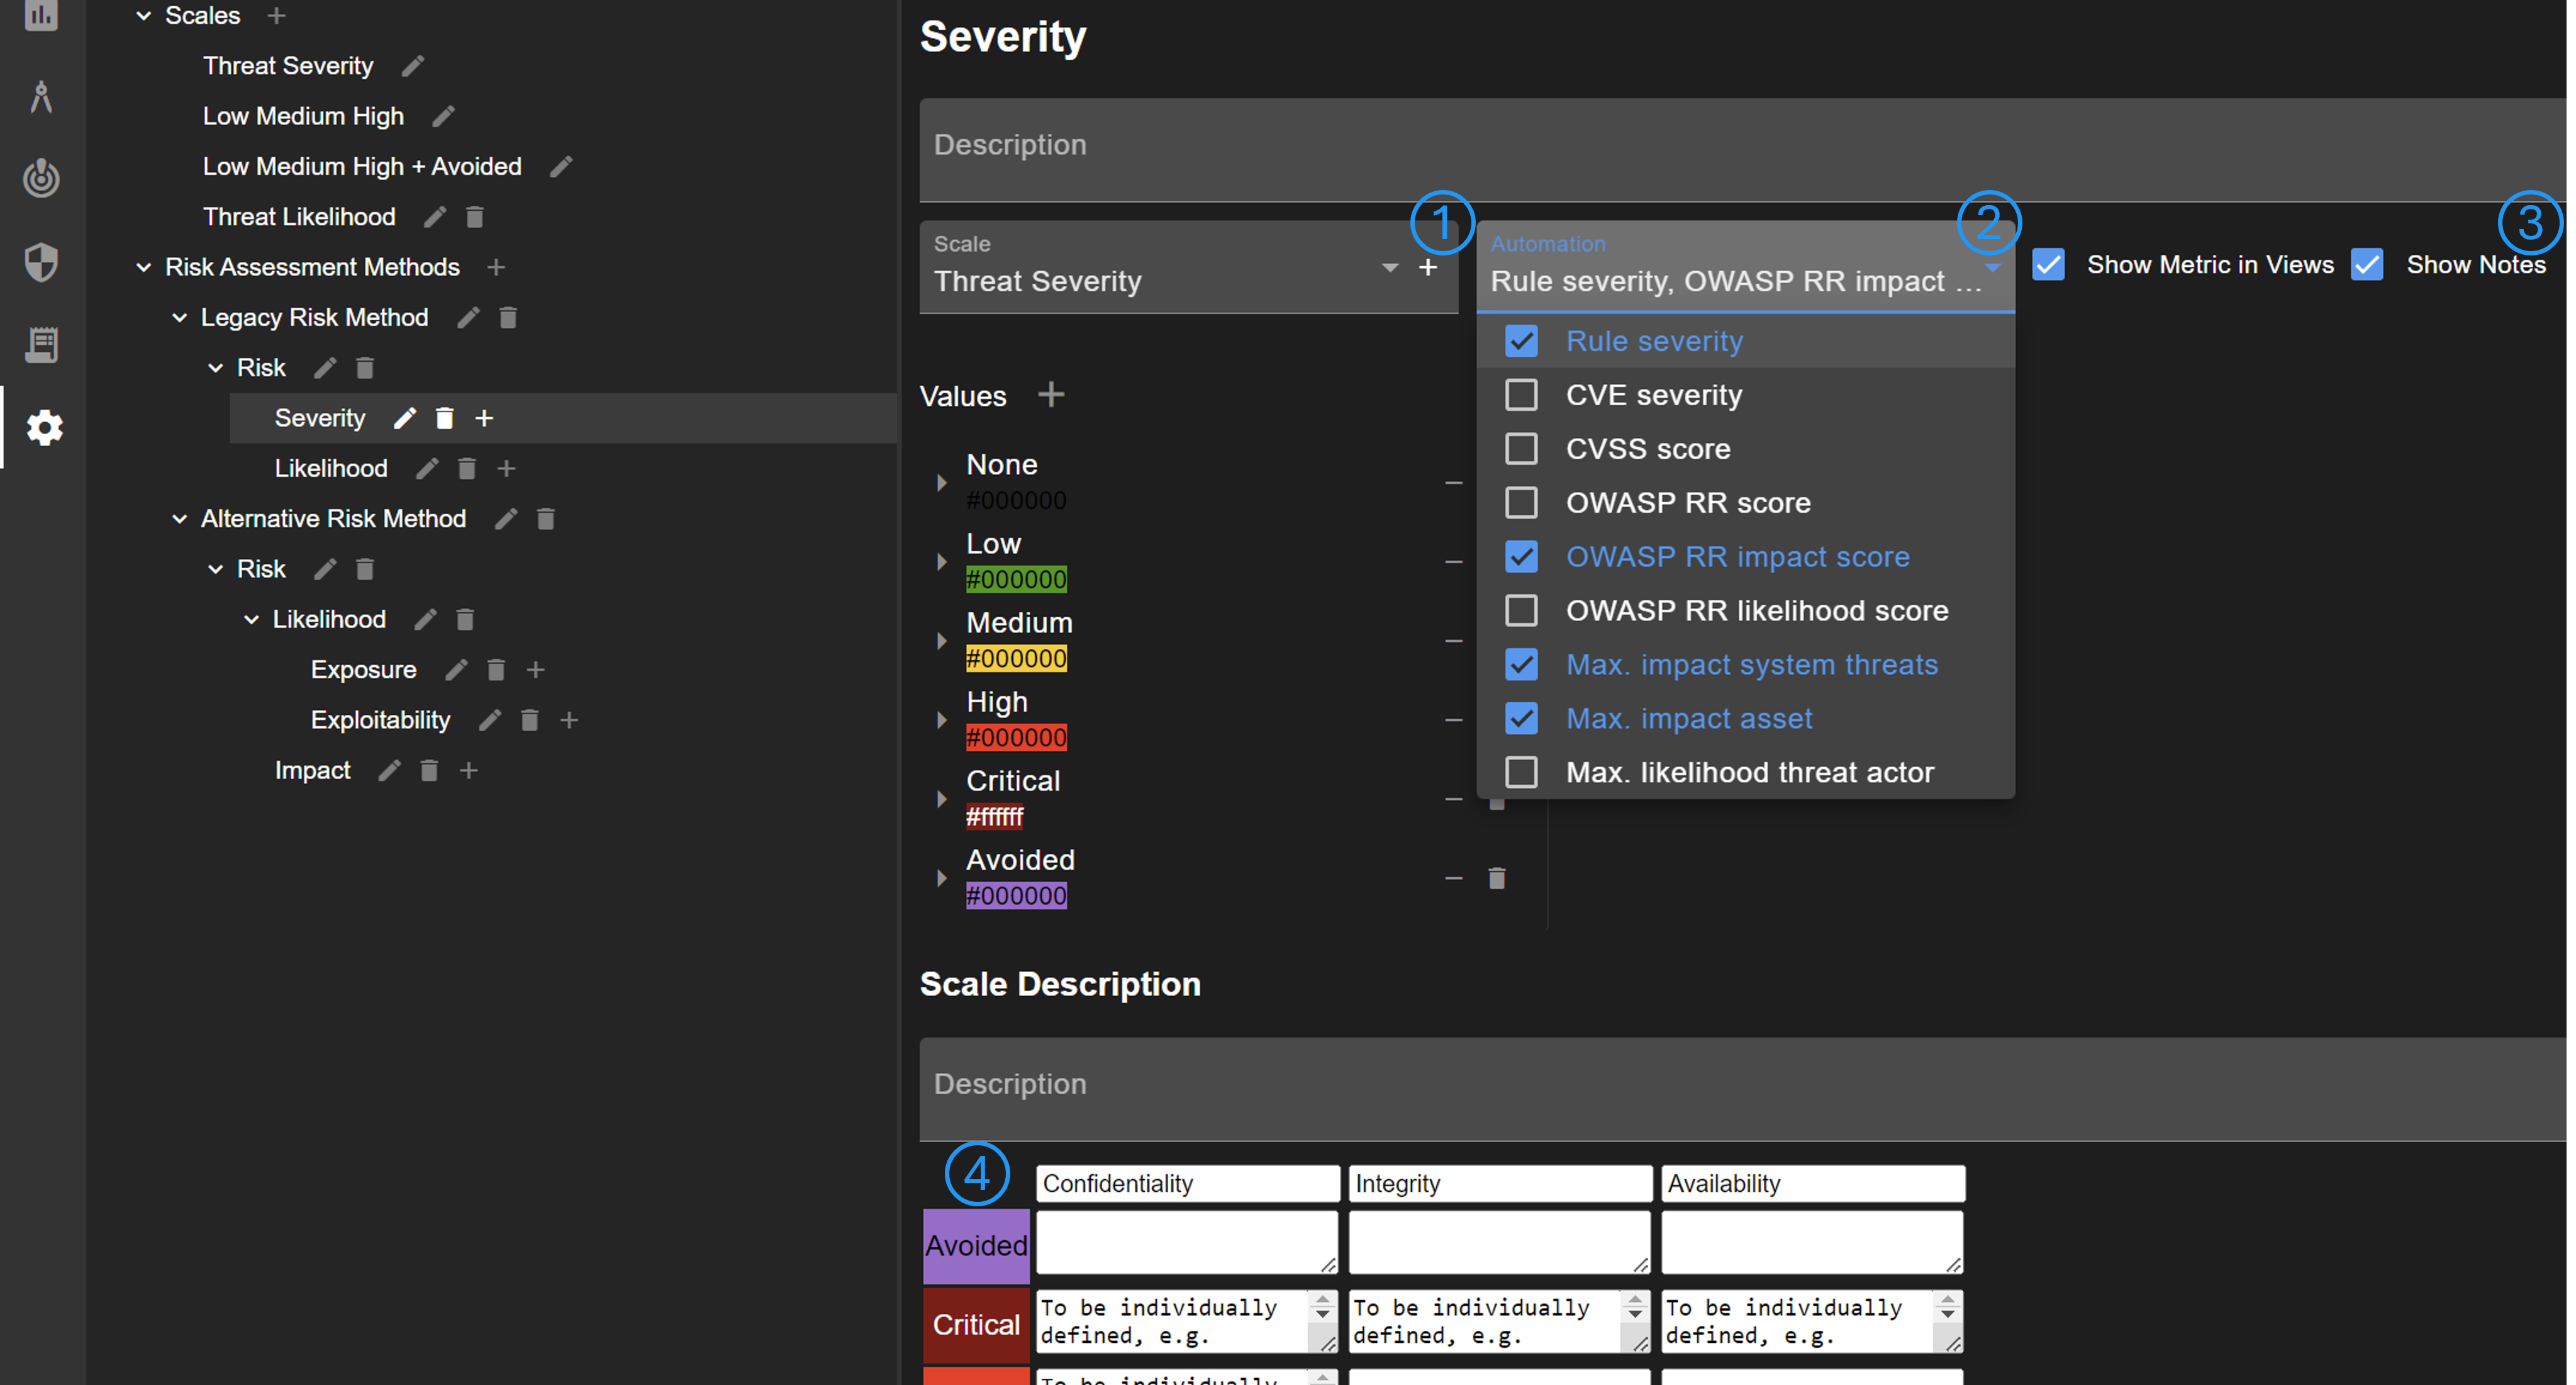Add a new scale next to Scales
The width and height of the screenshot is (2576, 1385).
[277, 16]
